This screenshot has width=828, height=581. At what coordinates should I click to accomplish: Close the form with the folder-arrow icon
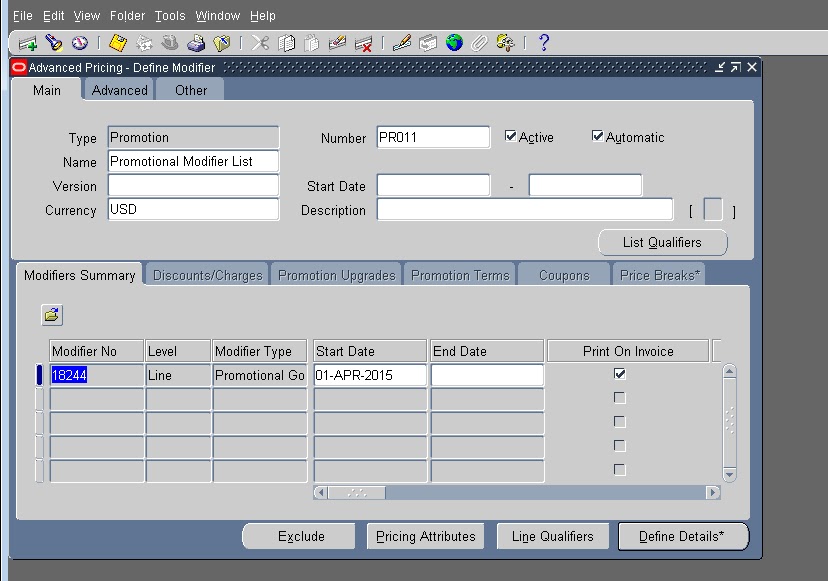pyautogui.click(x=222, y=43)
